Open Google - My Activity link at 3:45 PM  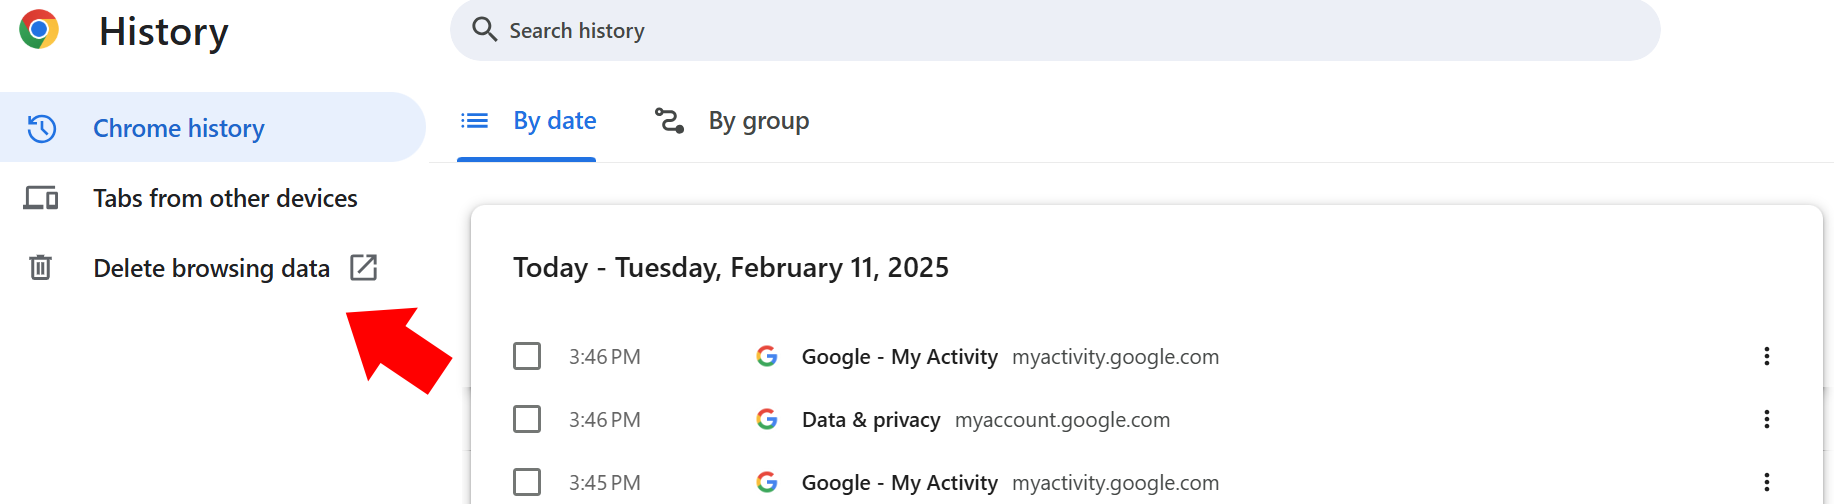coord(900,483)
